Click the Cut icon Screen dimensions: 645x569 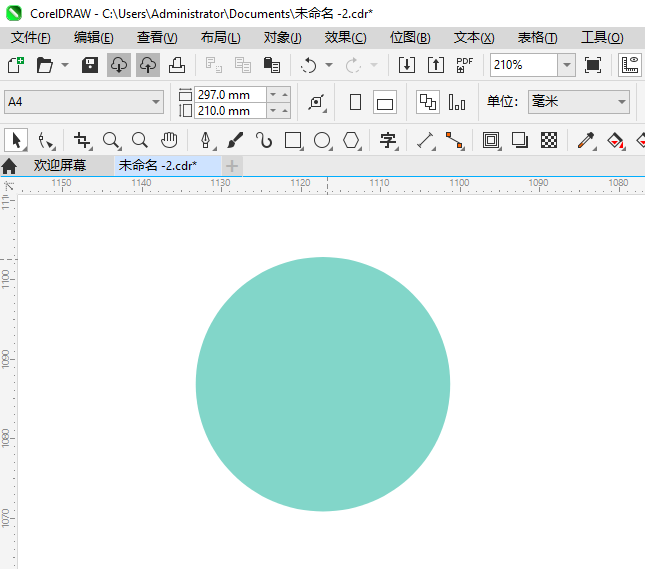[213, 65]
